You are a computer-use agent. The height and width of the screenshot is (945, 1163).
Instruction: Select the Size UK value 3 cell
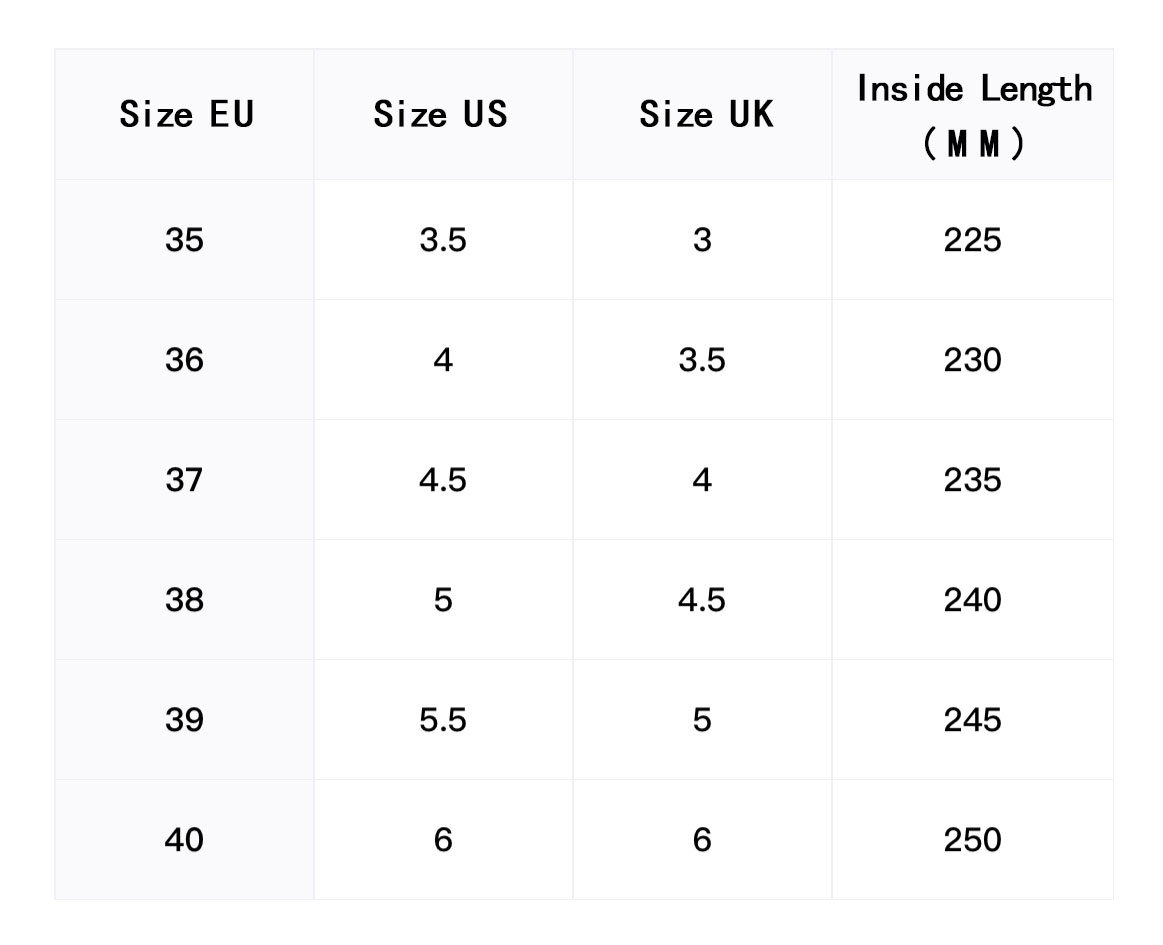point(702,241)
